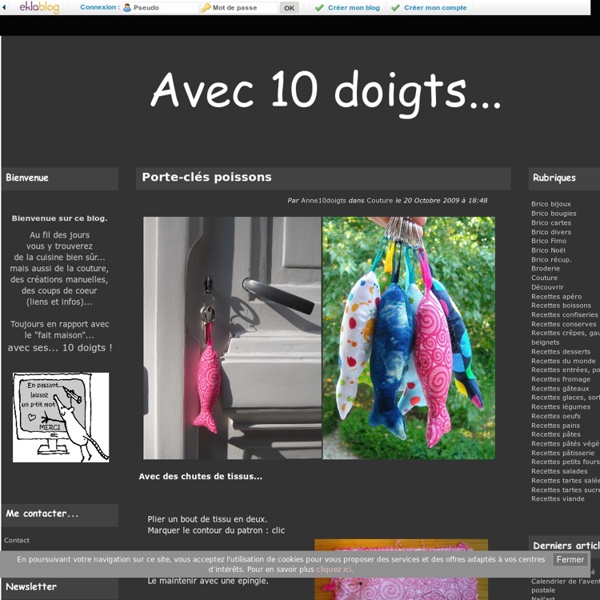Focus the Mot de passe field
Viewport: 600px width, 600px height.
(239, 8)
